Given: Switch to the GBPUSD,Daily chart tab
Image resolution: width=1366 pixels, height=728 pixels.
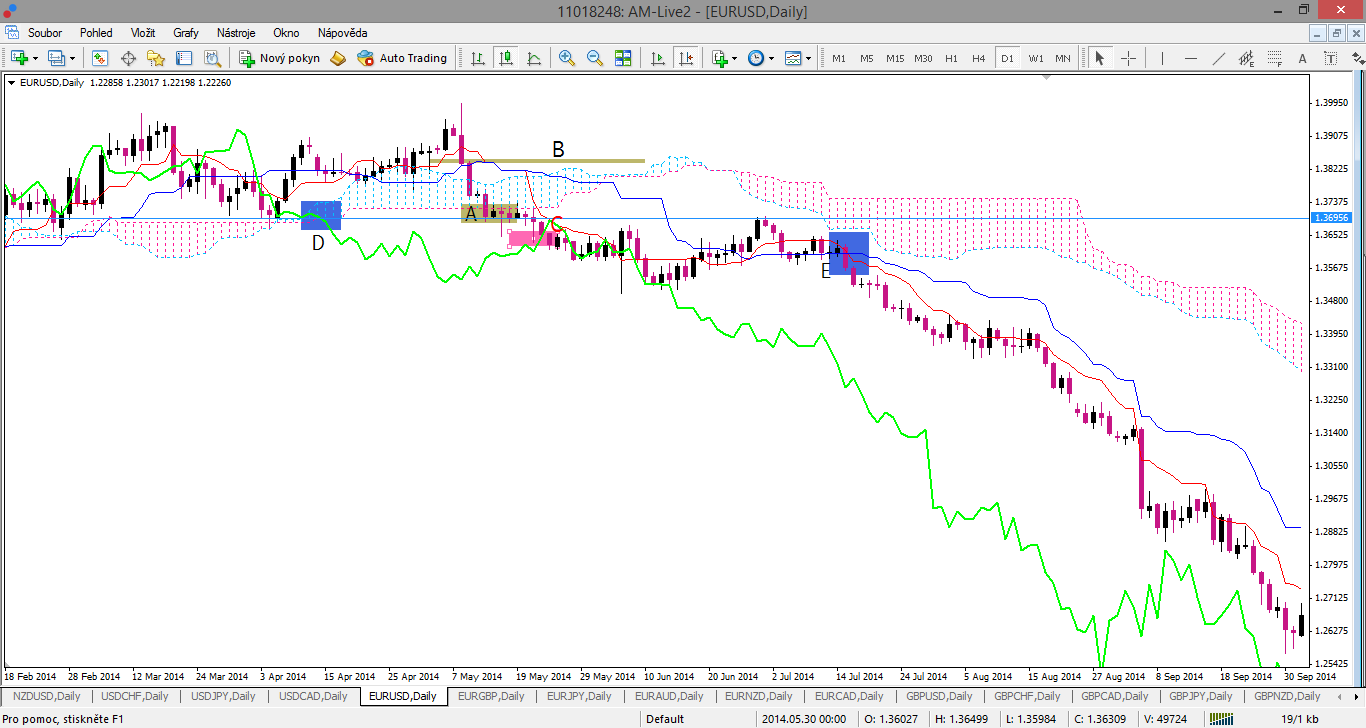Looking at the screenshot, I should (x=939, y=696).
